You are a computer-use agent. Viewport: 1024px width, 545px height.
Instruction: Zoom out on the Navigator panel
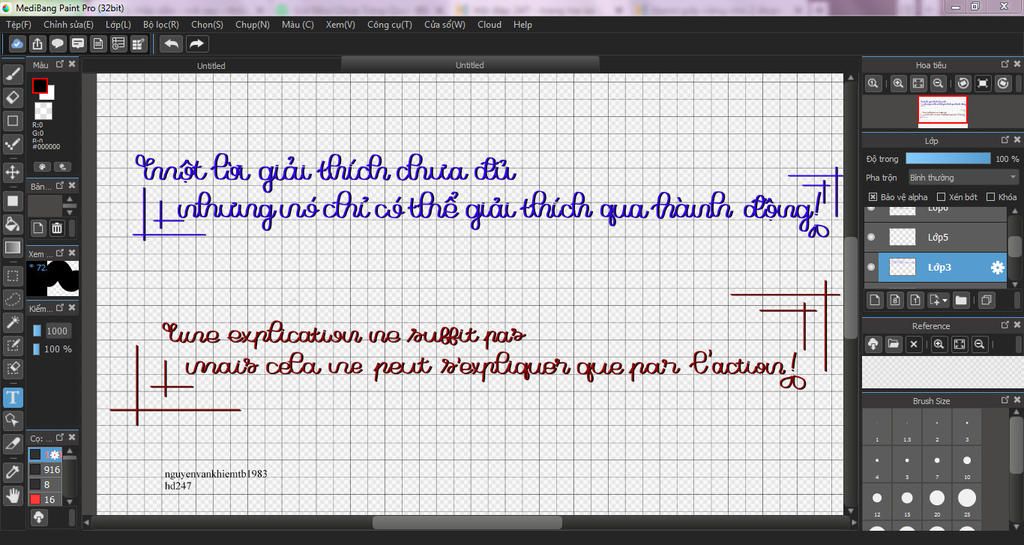(938, 84)
